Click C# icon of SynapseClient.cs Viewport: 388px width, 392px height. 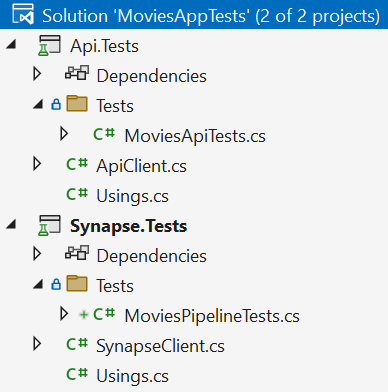pos(77,344)
